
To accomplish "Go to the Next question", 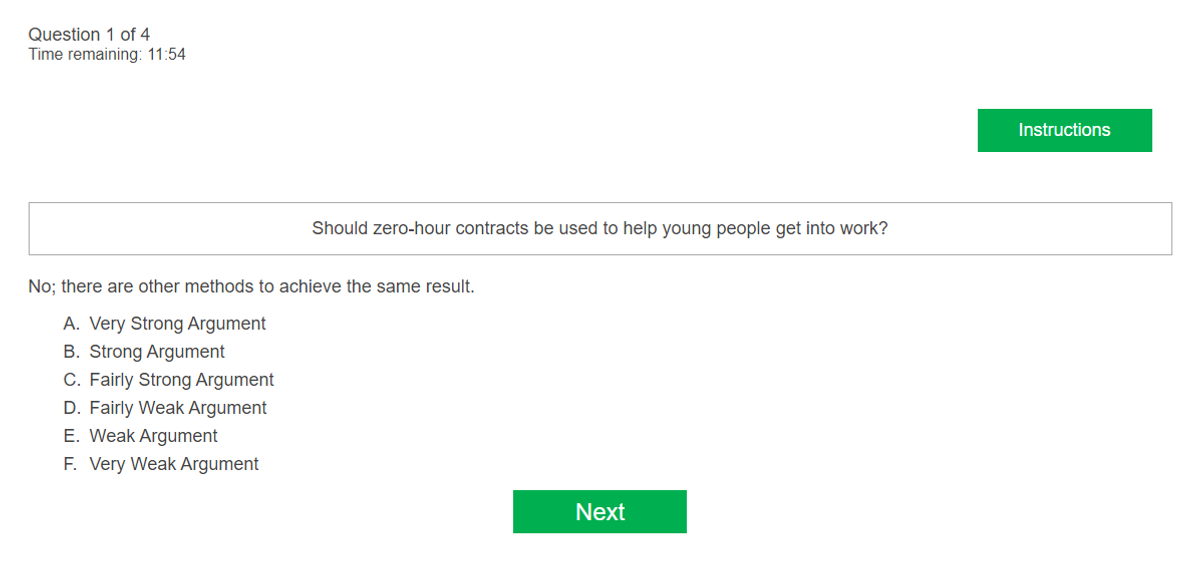I will click(599, 512).
